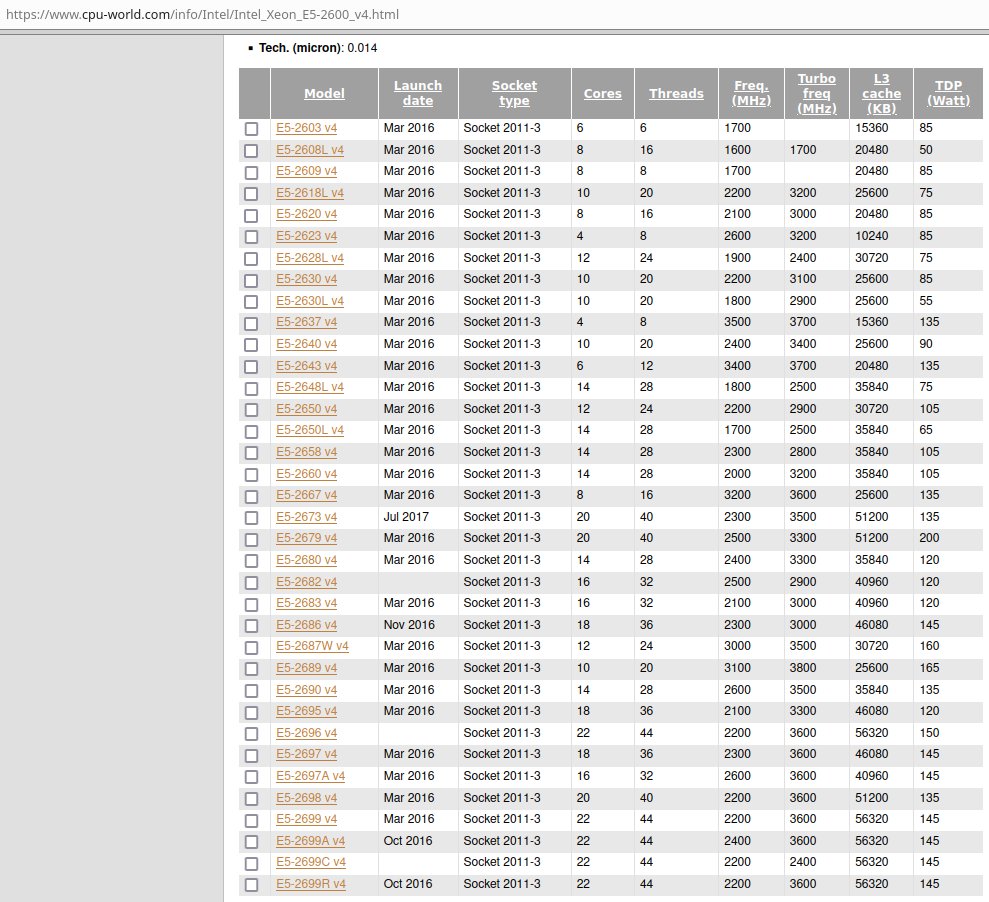This screenshot has height=902, width=989.
Task: Open the E5-2618L v4 link
Action: point(310,193)
